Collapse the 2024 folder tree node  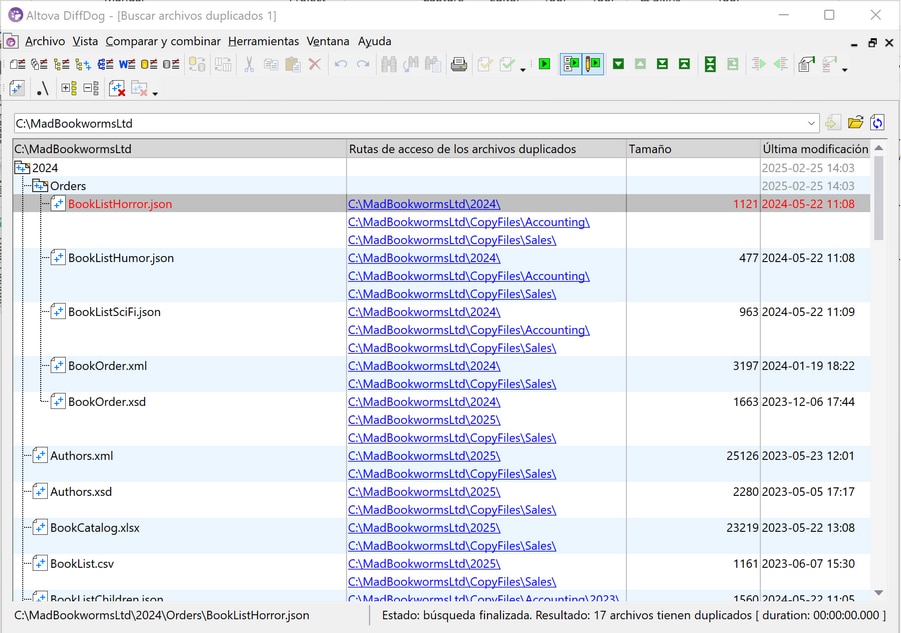22,168
